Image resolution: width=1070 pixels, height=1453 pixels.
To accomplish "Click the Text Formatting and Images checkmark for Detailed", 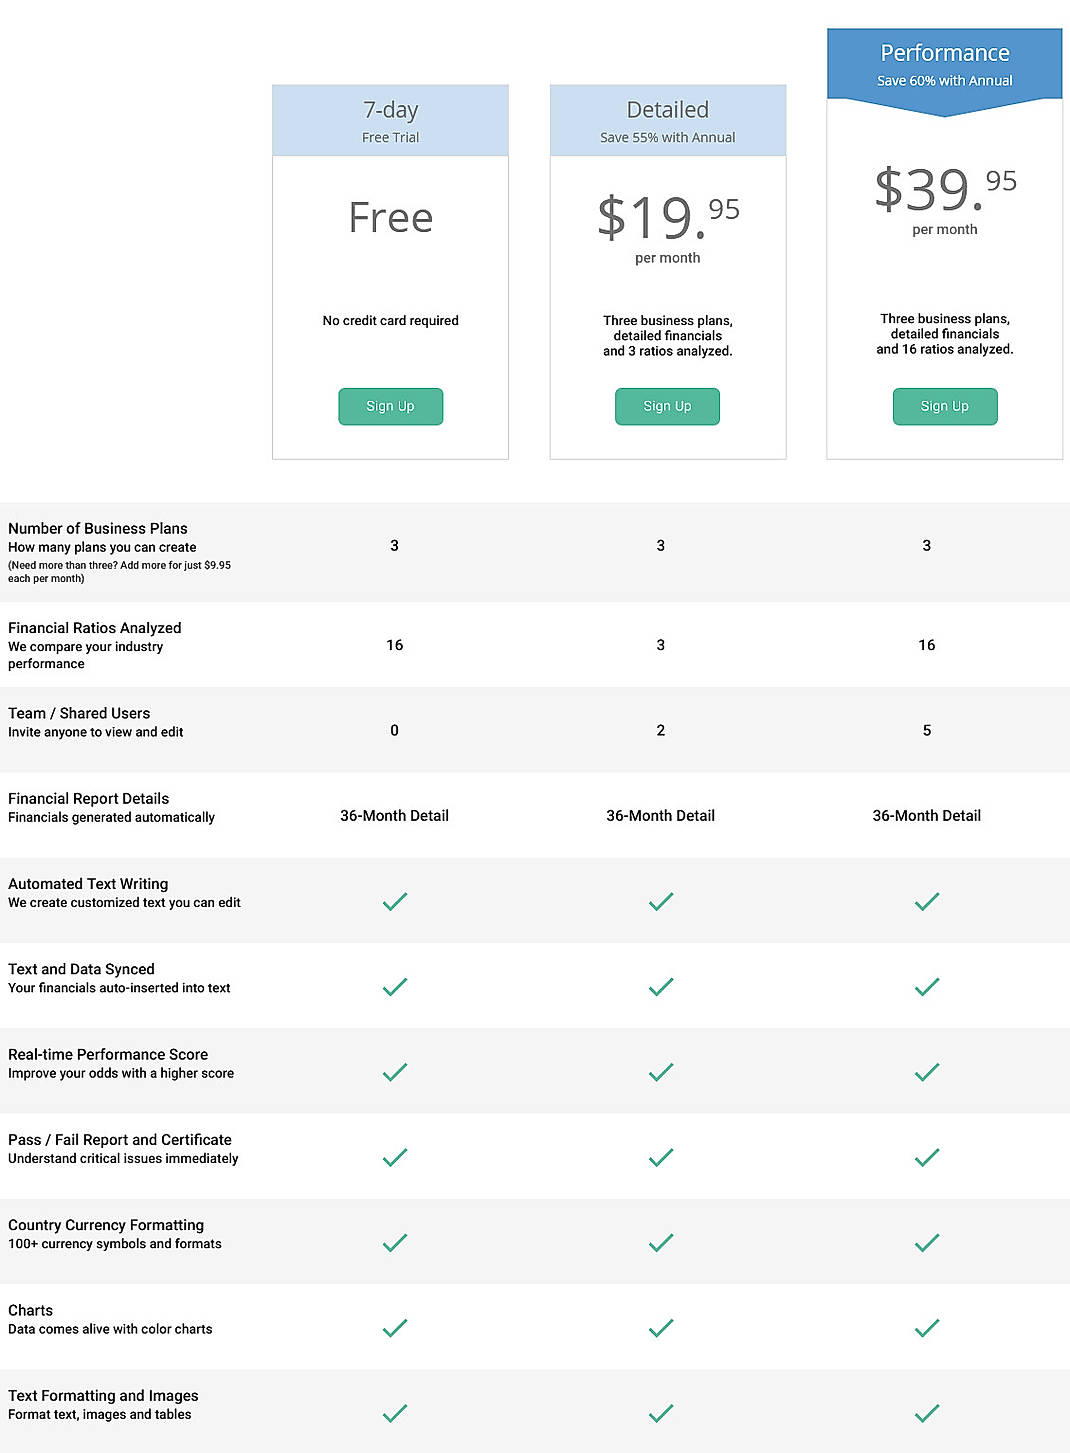I will tap(660, 1413).
